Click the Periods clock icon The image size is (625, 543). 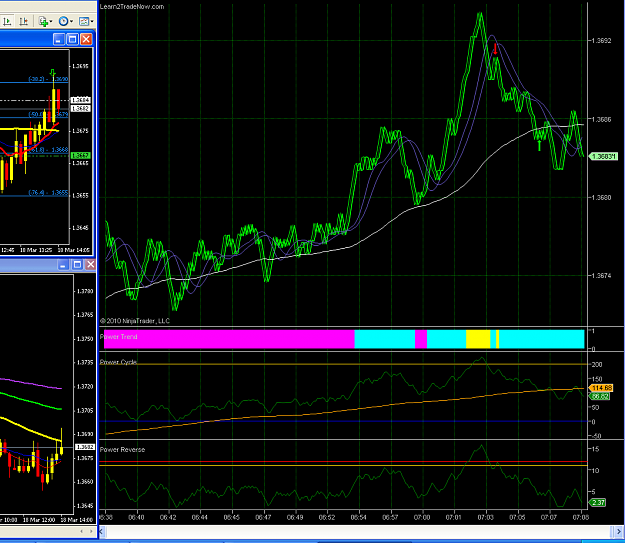click(63, 21)
